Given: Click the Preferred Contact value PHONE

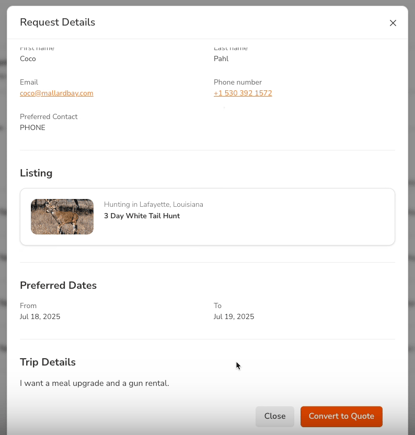Looking at the screenshot, I should pyautogui.click(x=32, y=128).
